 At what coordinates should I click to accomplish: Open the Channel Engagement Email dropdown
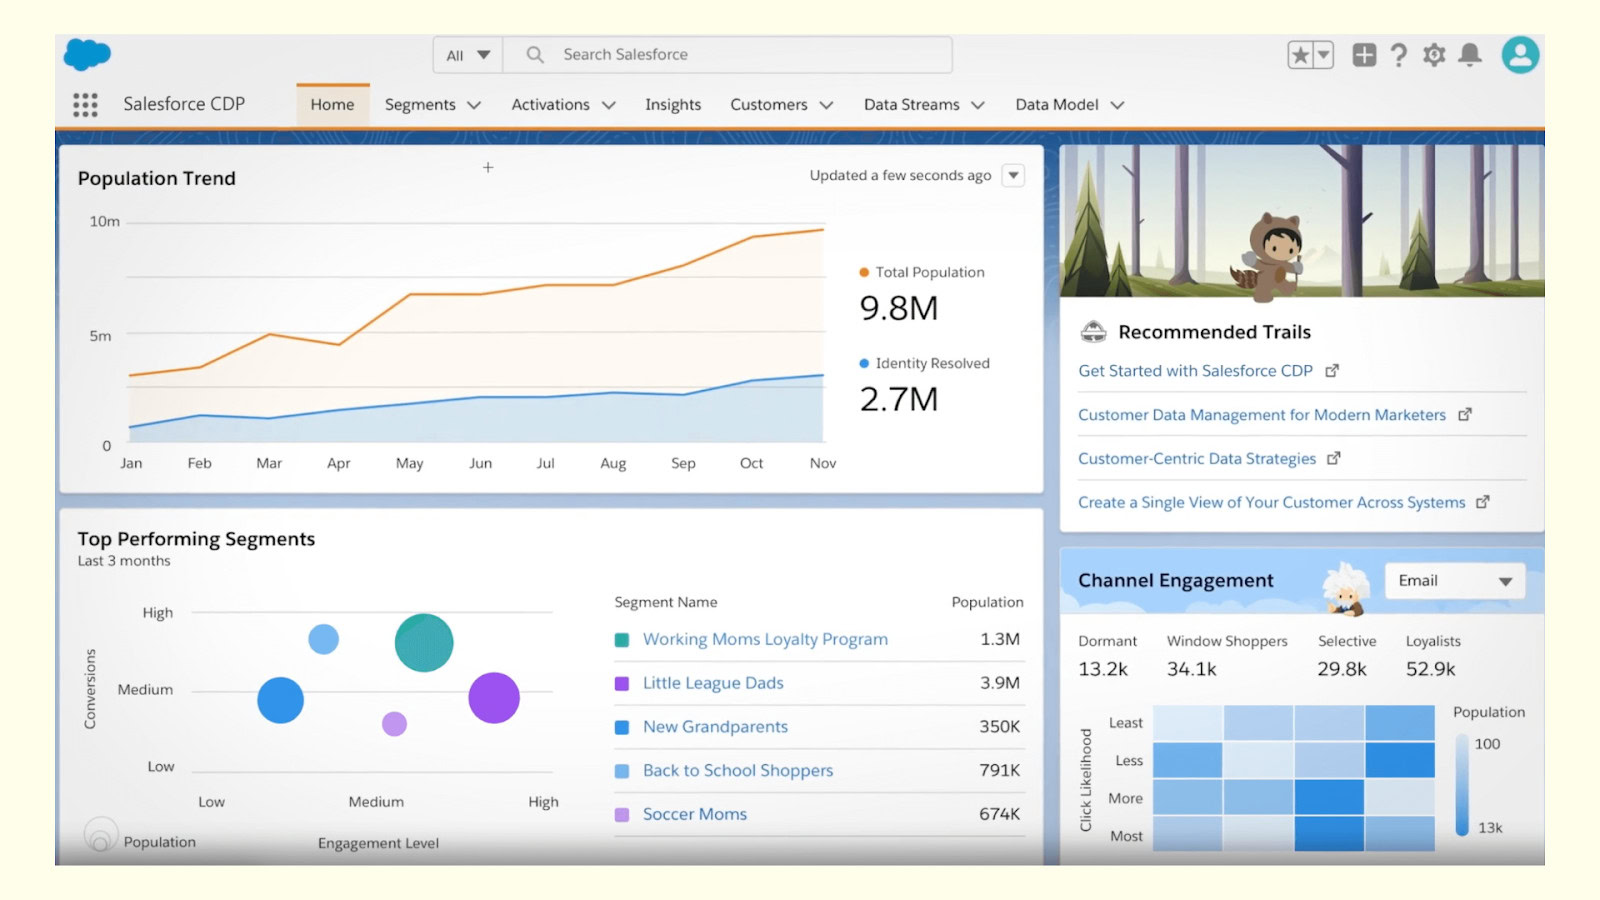(x=1455, y=581)
